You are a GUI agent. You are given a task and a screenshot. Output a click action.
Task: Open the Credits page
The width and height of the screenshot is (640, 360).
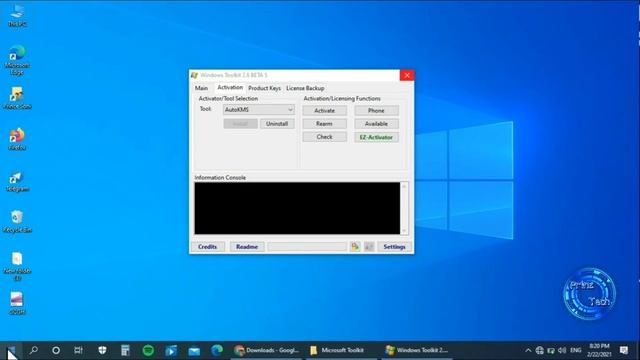(x=208, y=247)
